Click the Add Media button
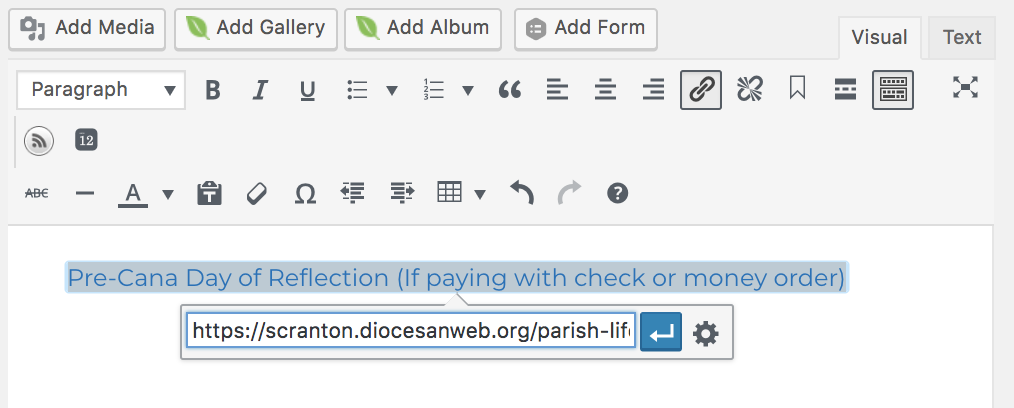1014x408 pixels. (x=88, y=29)
